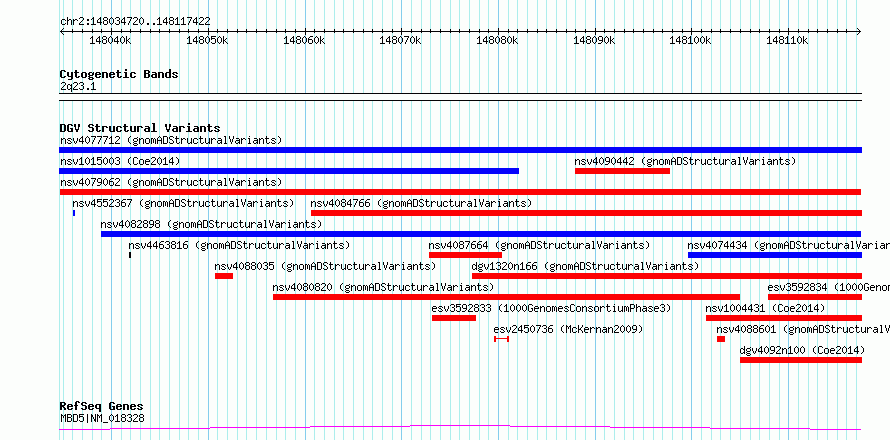The image size is (890, 440).
Task: Click the nsv4090442 red variant bar
Action: (622, 171)
